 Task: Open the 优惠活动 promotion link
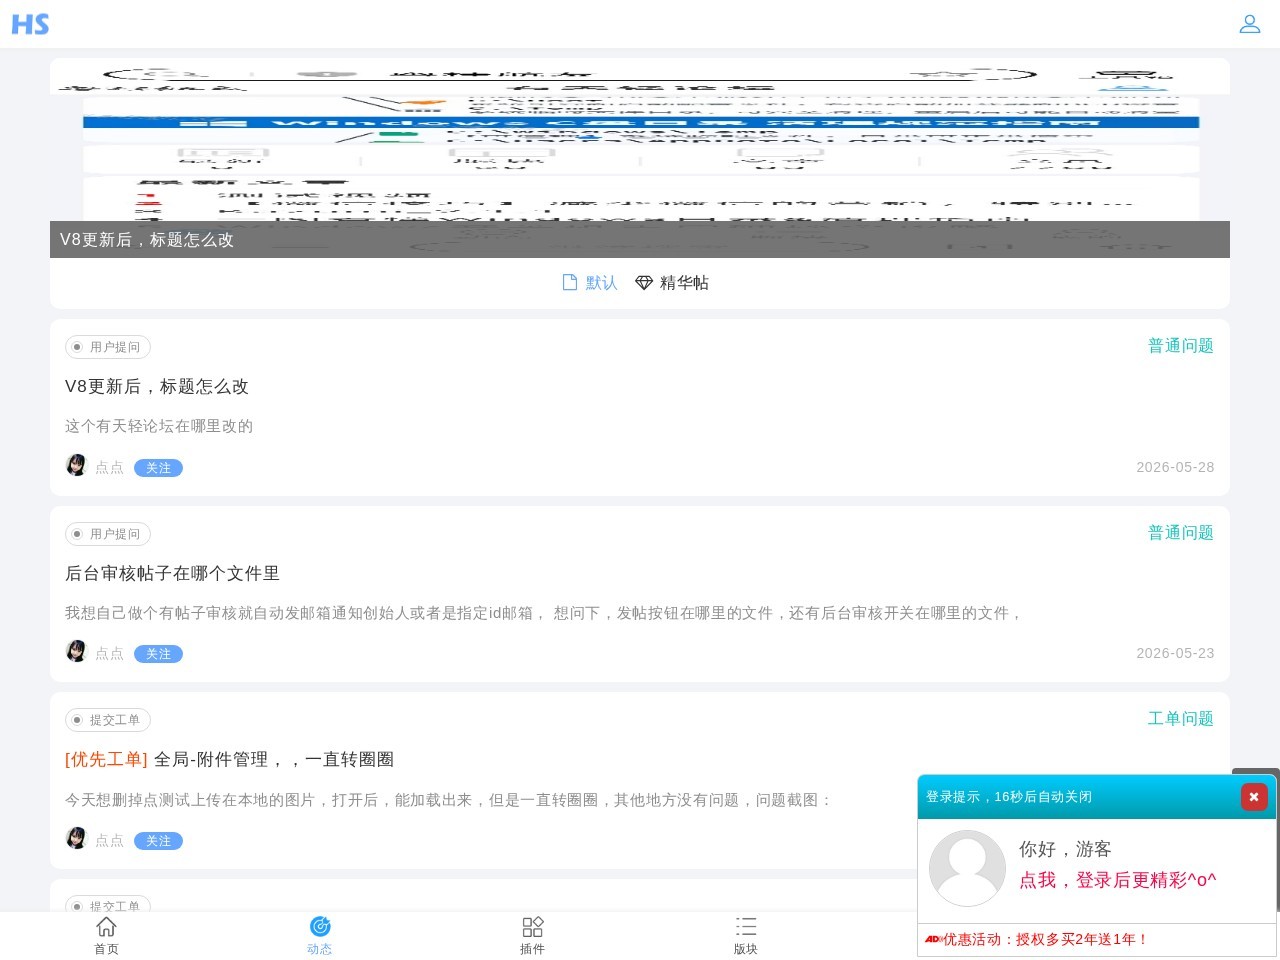pyautogui.click(x=1045, y=940)
